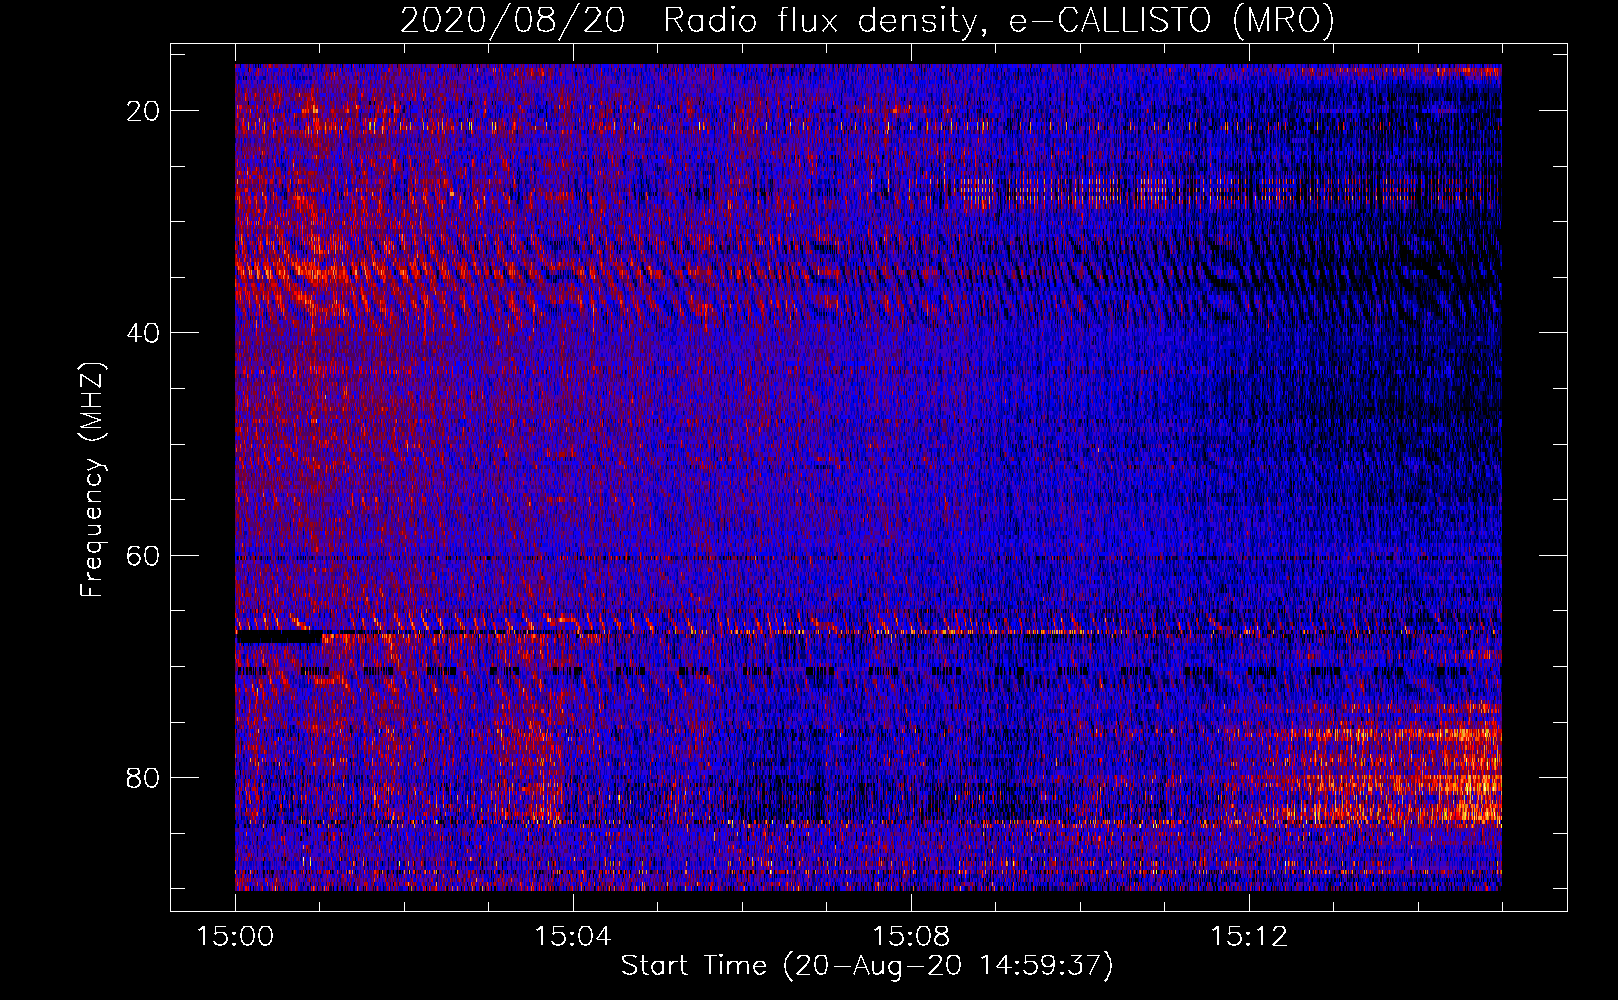Click the '40' frequency tick label
Viewport: 1618px width, 1000px height.
[143, 333]
